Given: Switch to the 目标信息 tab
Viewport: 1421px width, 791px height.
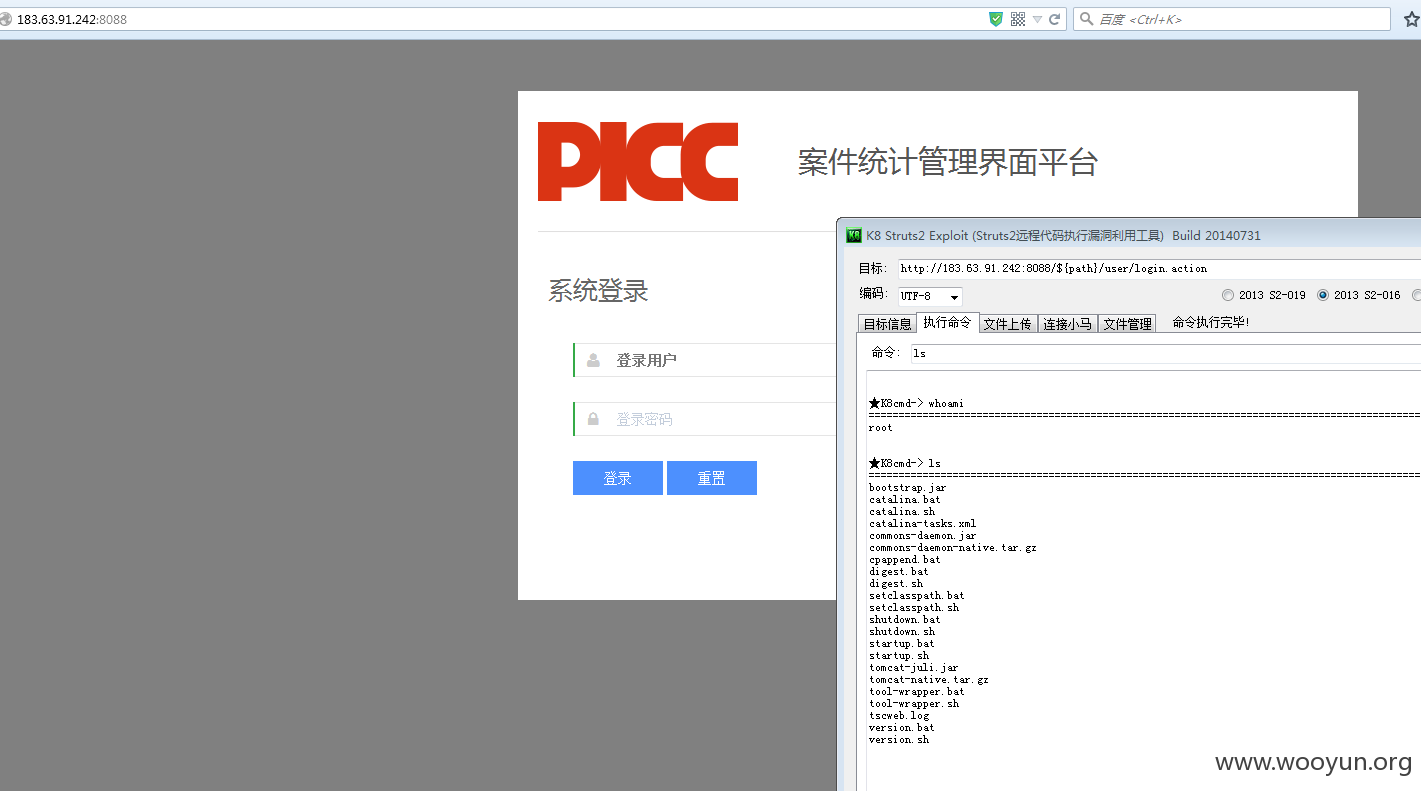Looking at the screenshot, I should coord(887,324).
